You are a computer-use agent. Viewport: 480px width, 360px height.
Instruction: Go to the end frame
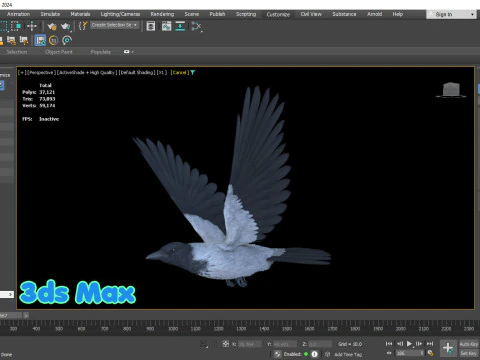(430, 344)
